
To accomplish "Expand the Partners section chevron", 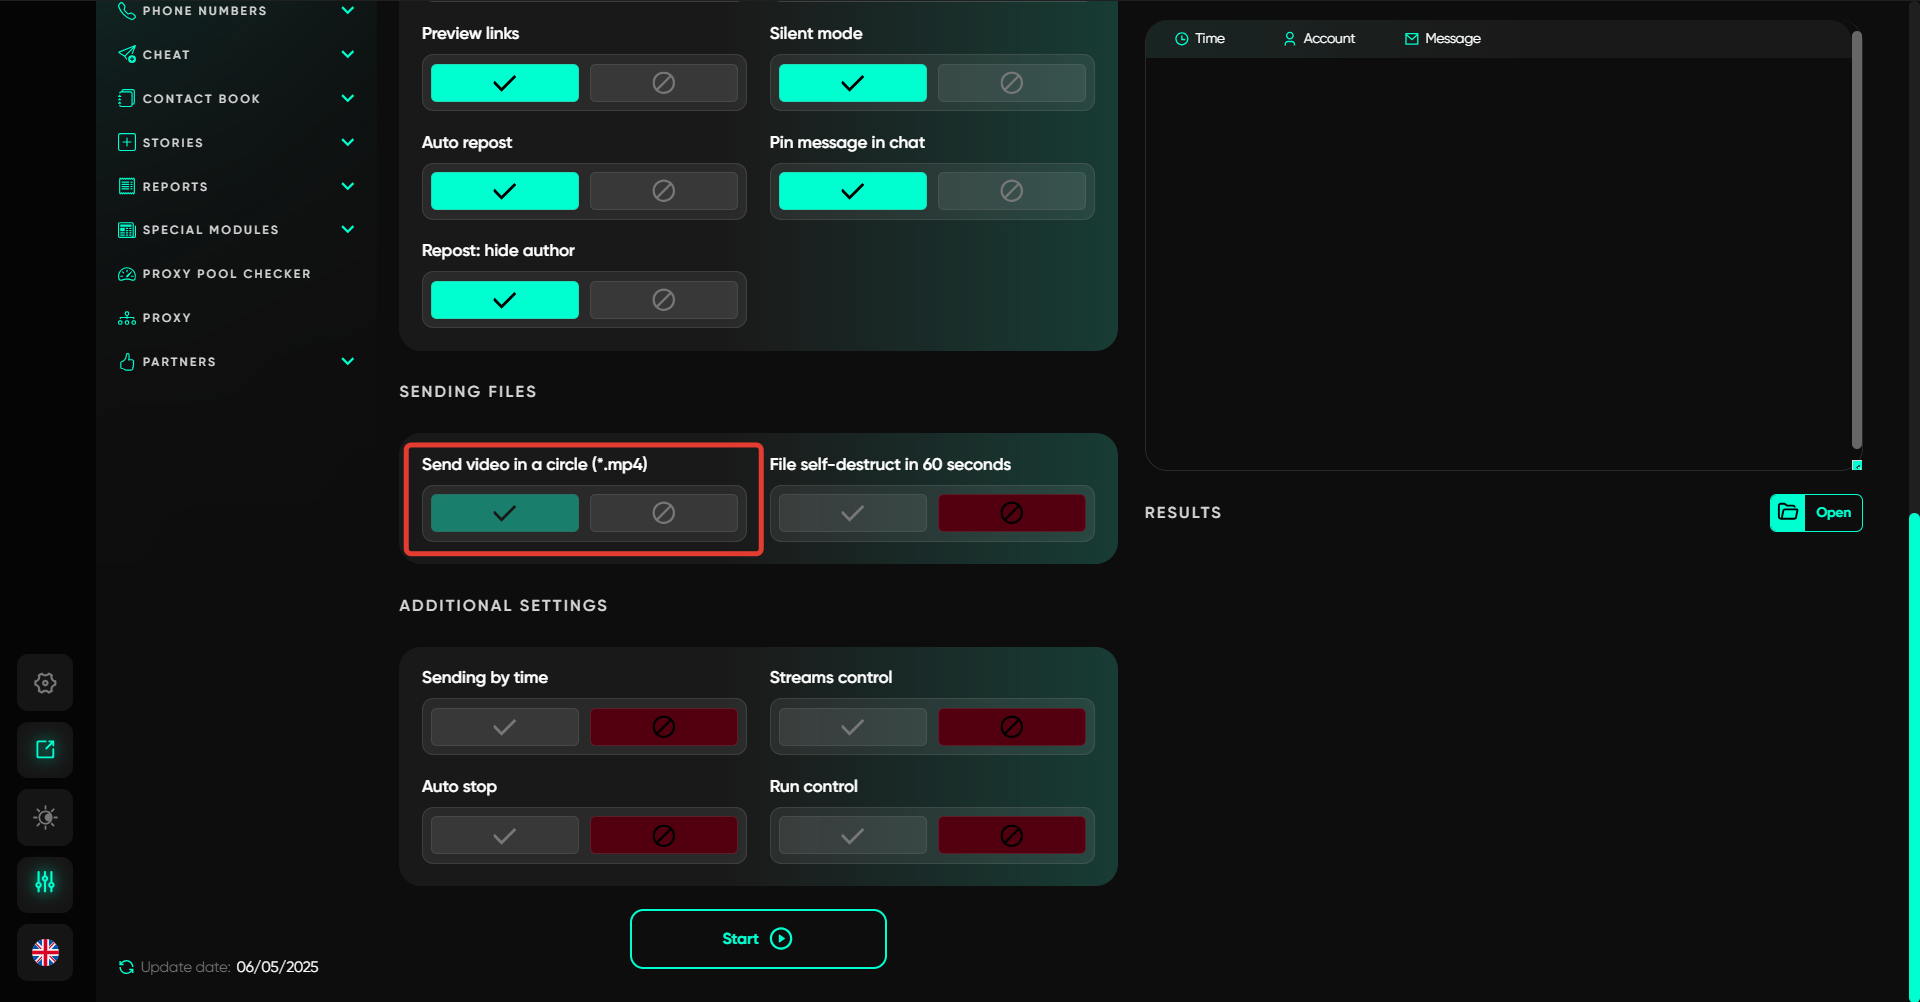I will [347, 361].
